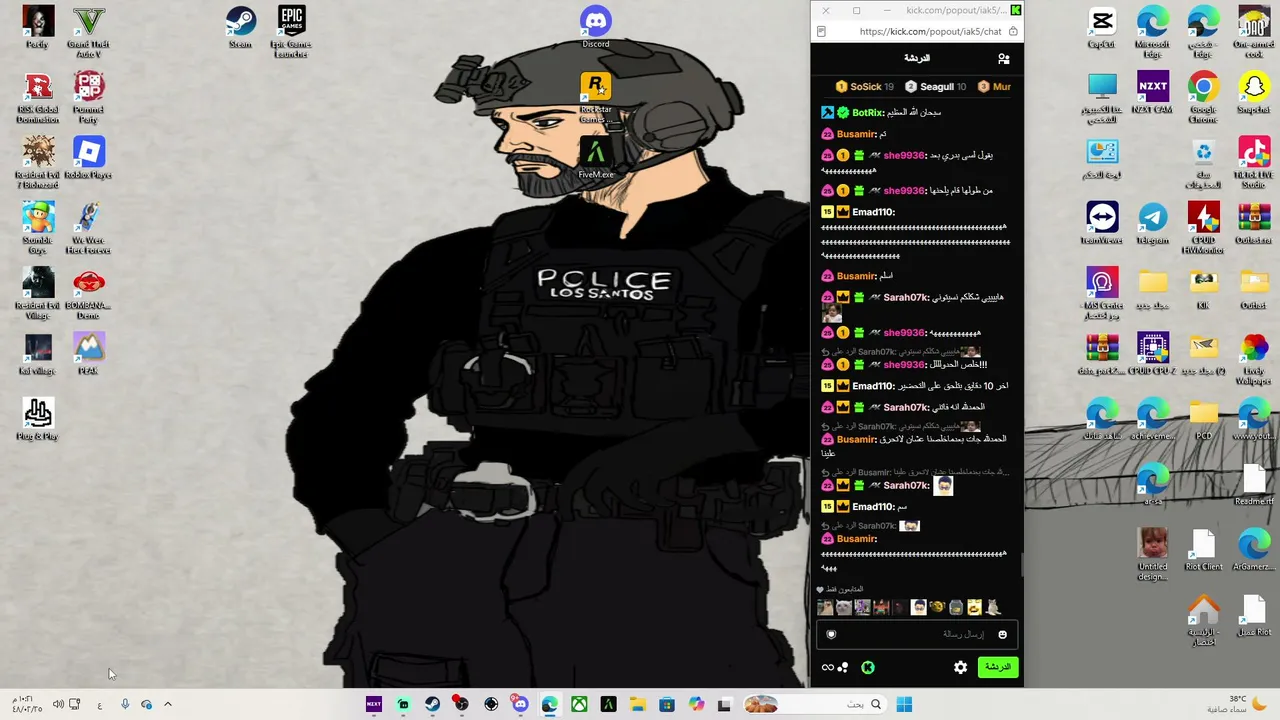Open the Pummel Party desktop shortcut
The height and width of the screenshot is (720, 1280).
88,98
